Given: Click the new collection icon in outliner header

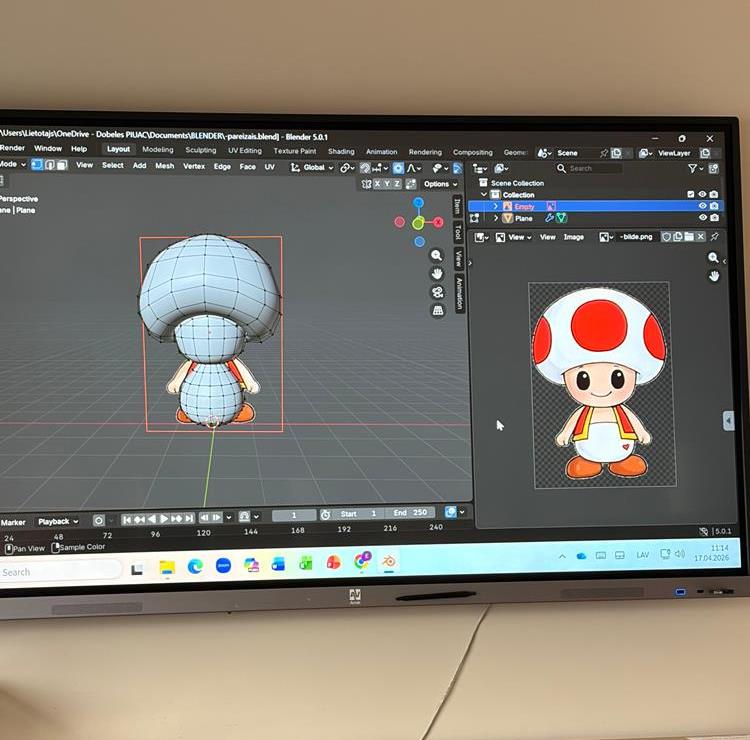Looking at the screenshot, I should (714, 168).
